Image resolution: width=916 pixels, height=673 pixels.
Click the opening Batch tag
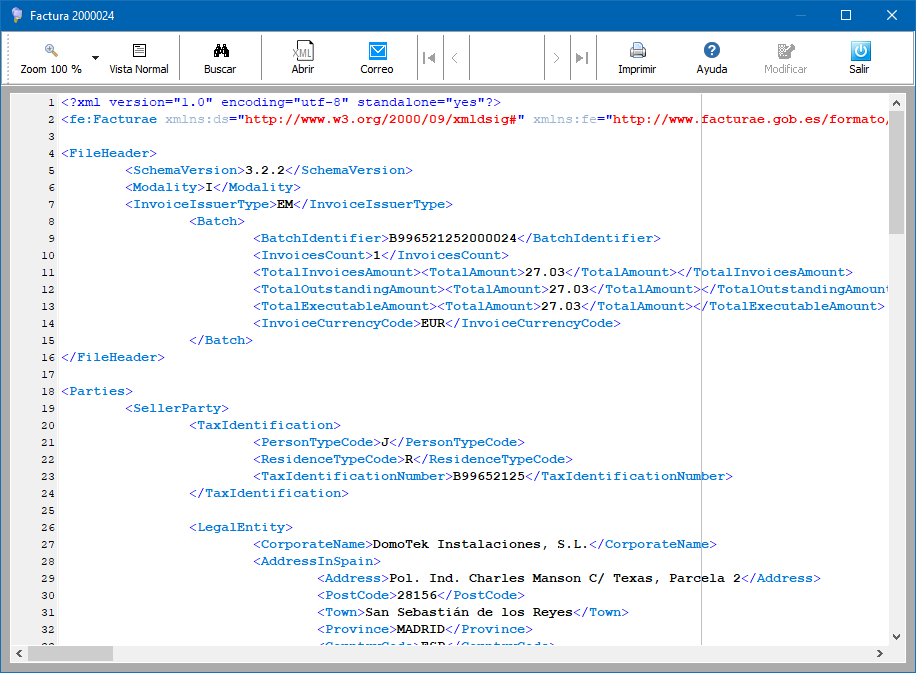click(217, 221)
